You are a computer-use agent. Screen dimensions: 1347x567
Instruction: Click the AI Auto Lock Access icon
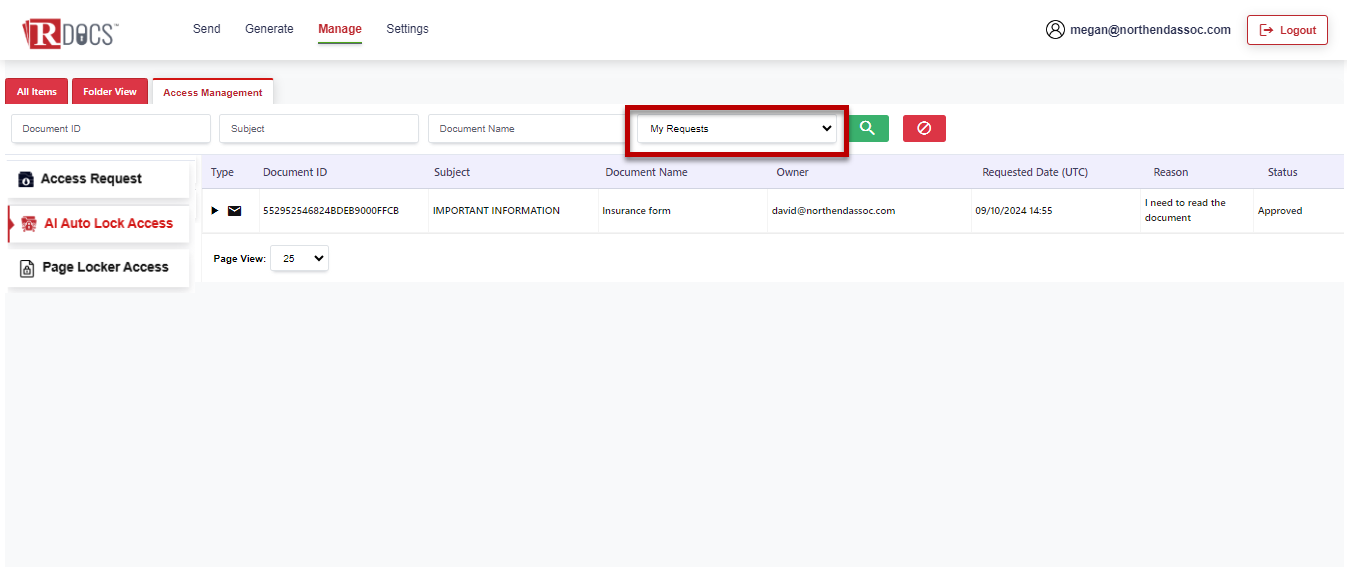coord(29,224)
